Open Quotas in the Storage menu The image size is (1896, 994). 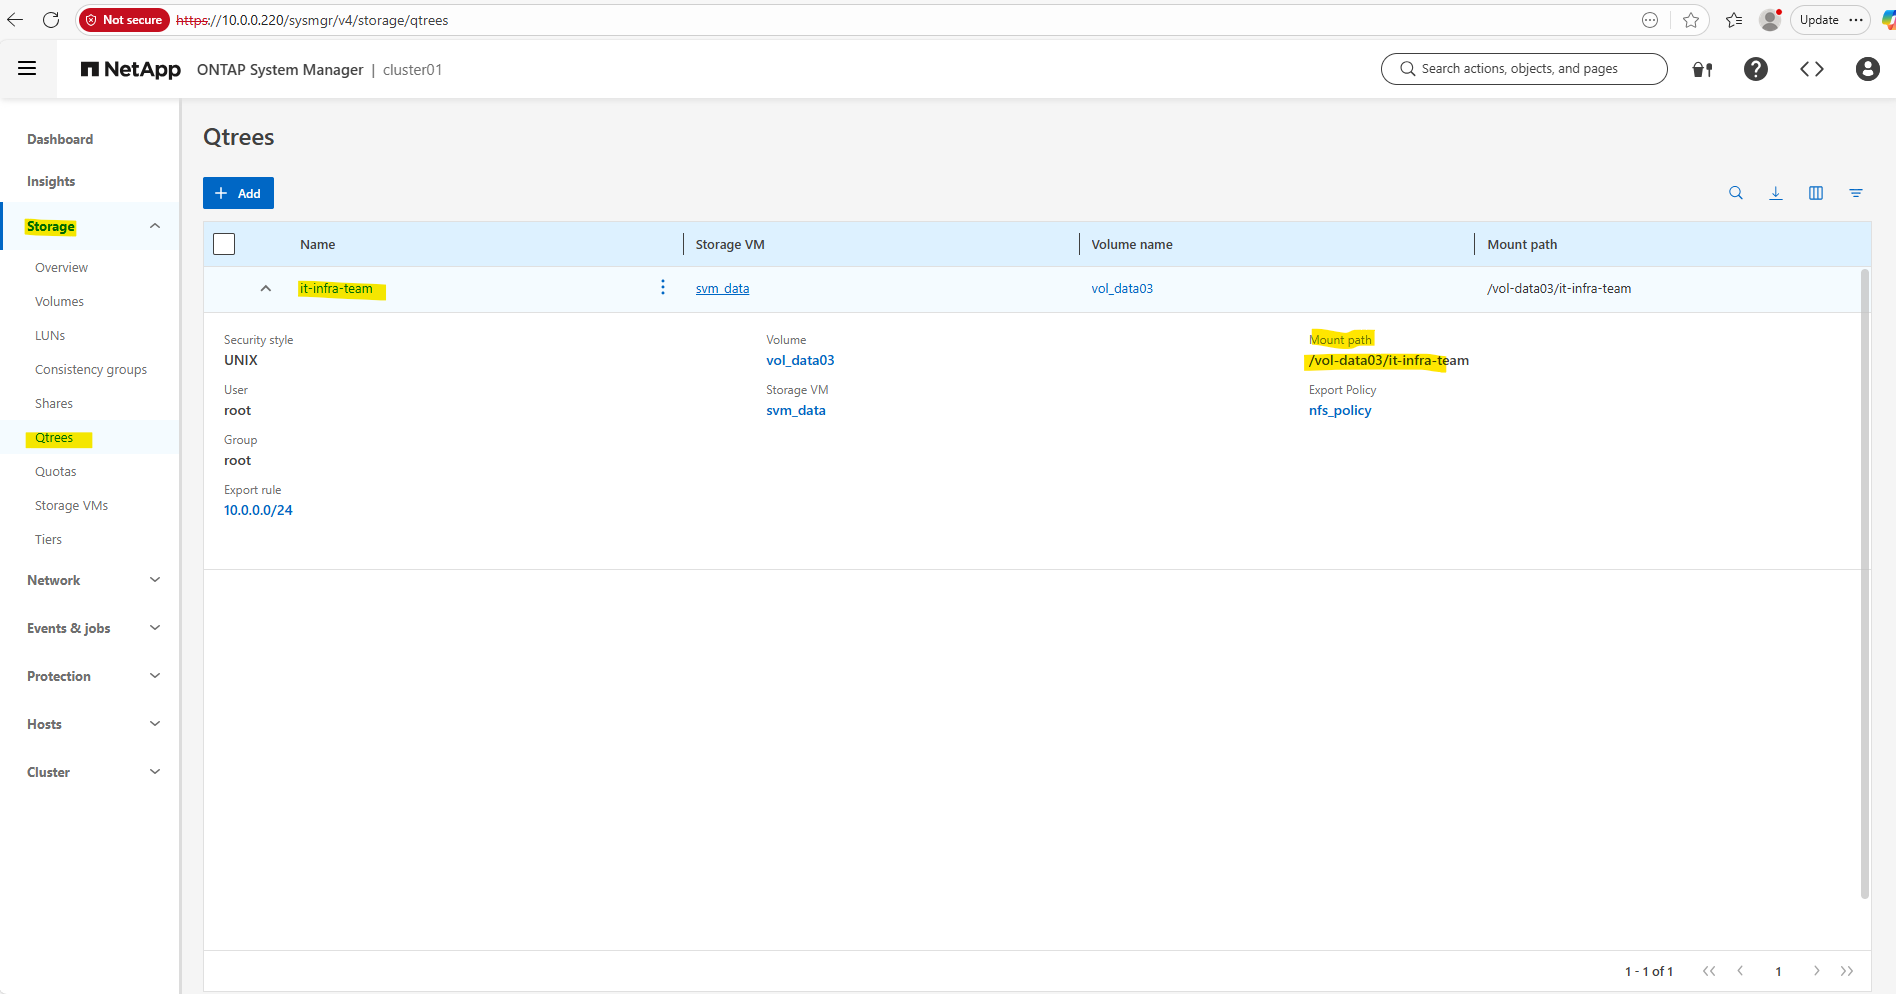(55, 472)
